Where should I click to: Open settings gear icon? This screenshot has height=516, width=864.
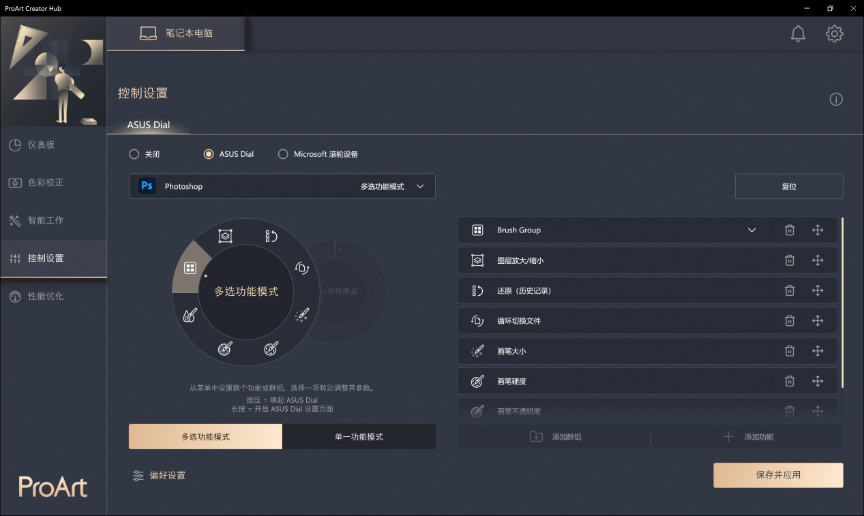pos(834,34)
